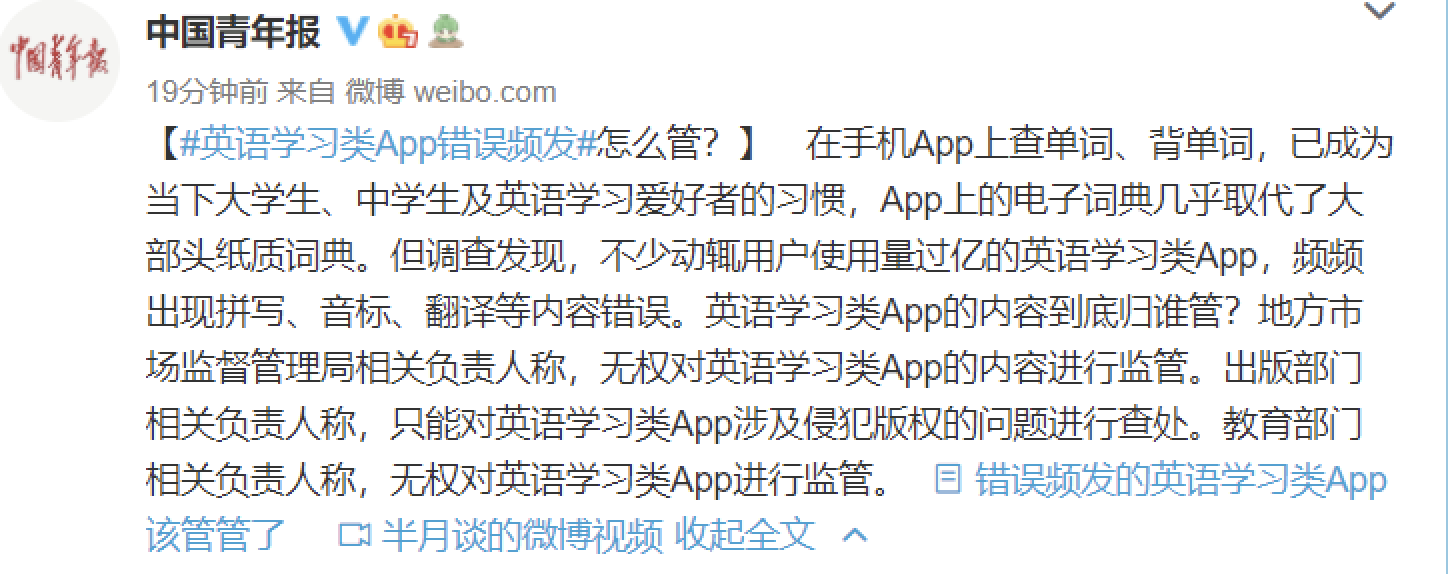The width and height of the screenshot is (1448, 574).
Task: Click the green character badge icon
Action: (443, 33)
